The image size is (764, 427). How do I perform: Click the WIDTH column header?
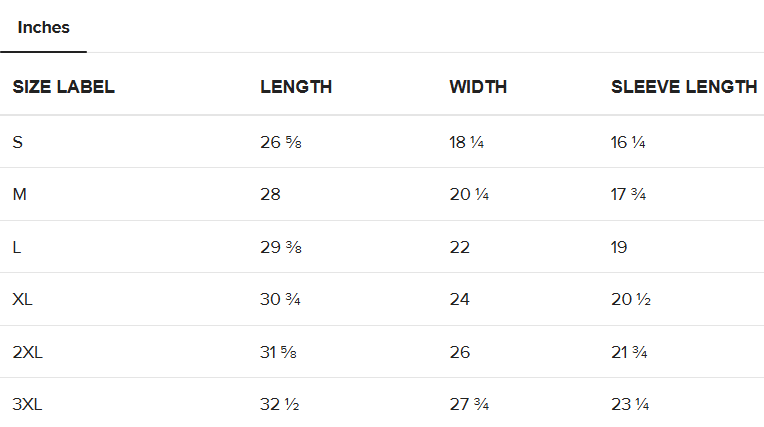[478, 87]
